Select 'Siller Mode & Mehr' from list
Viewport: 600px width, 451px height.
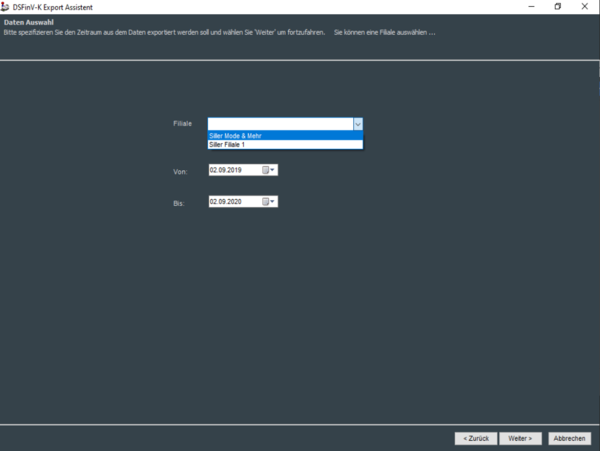pos(285,136)
